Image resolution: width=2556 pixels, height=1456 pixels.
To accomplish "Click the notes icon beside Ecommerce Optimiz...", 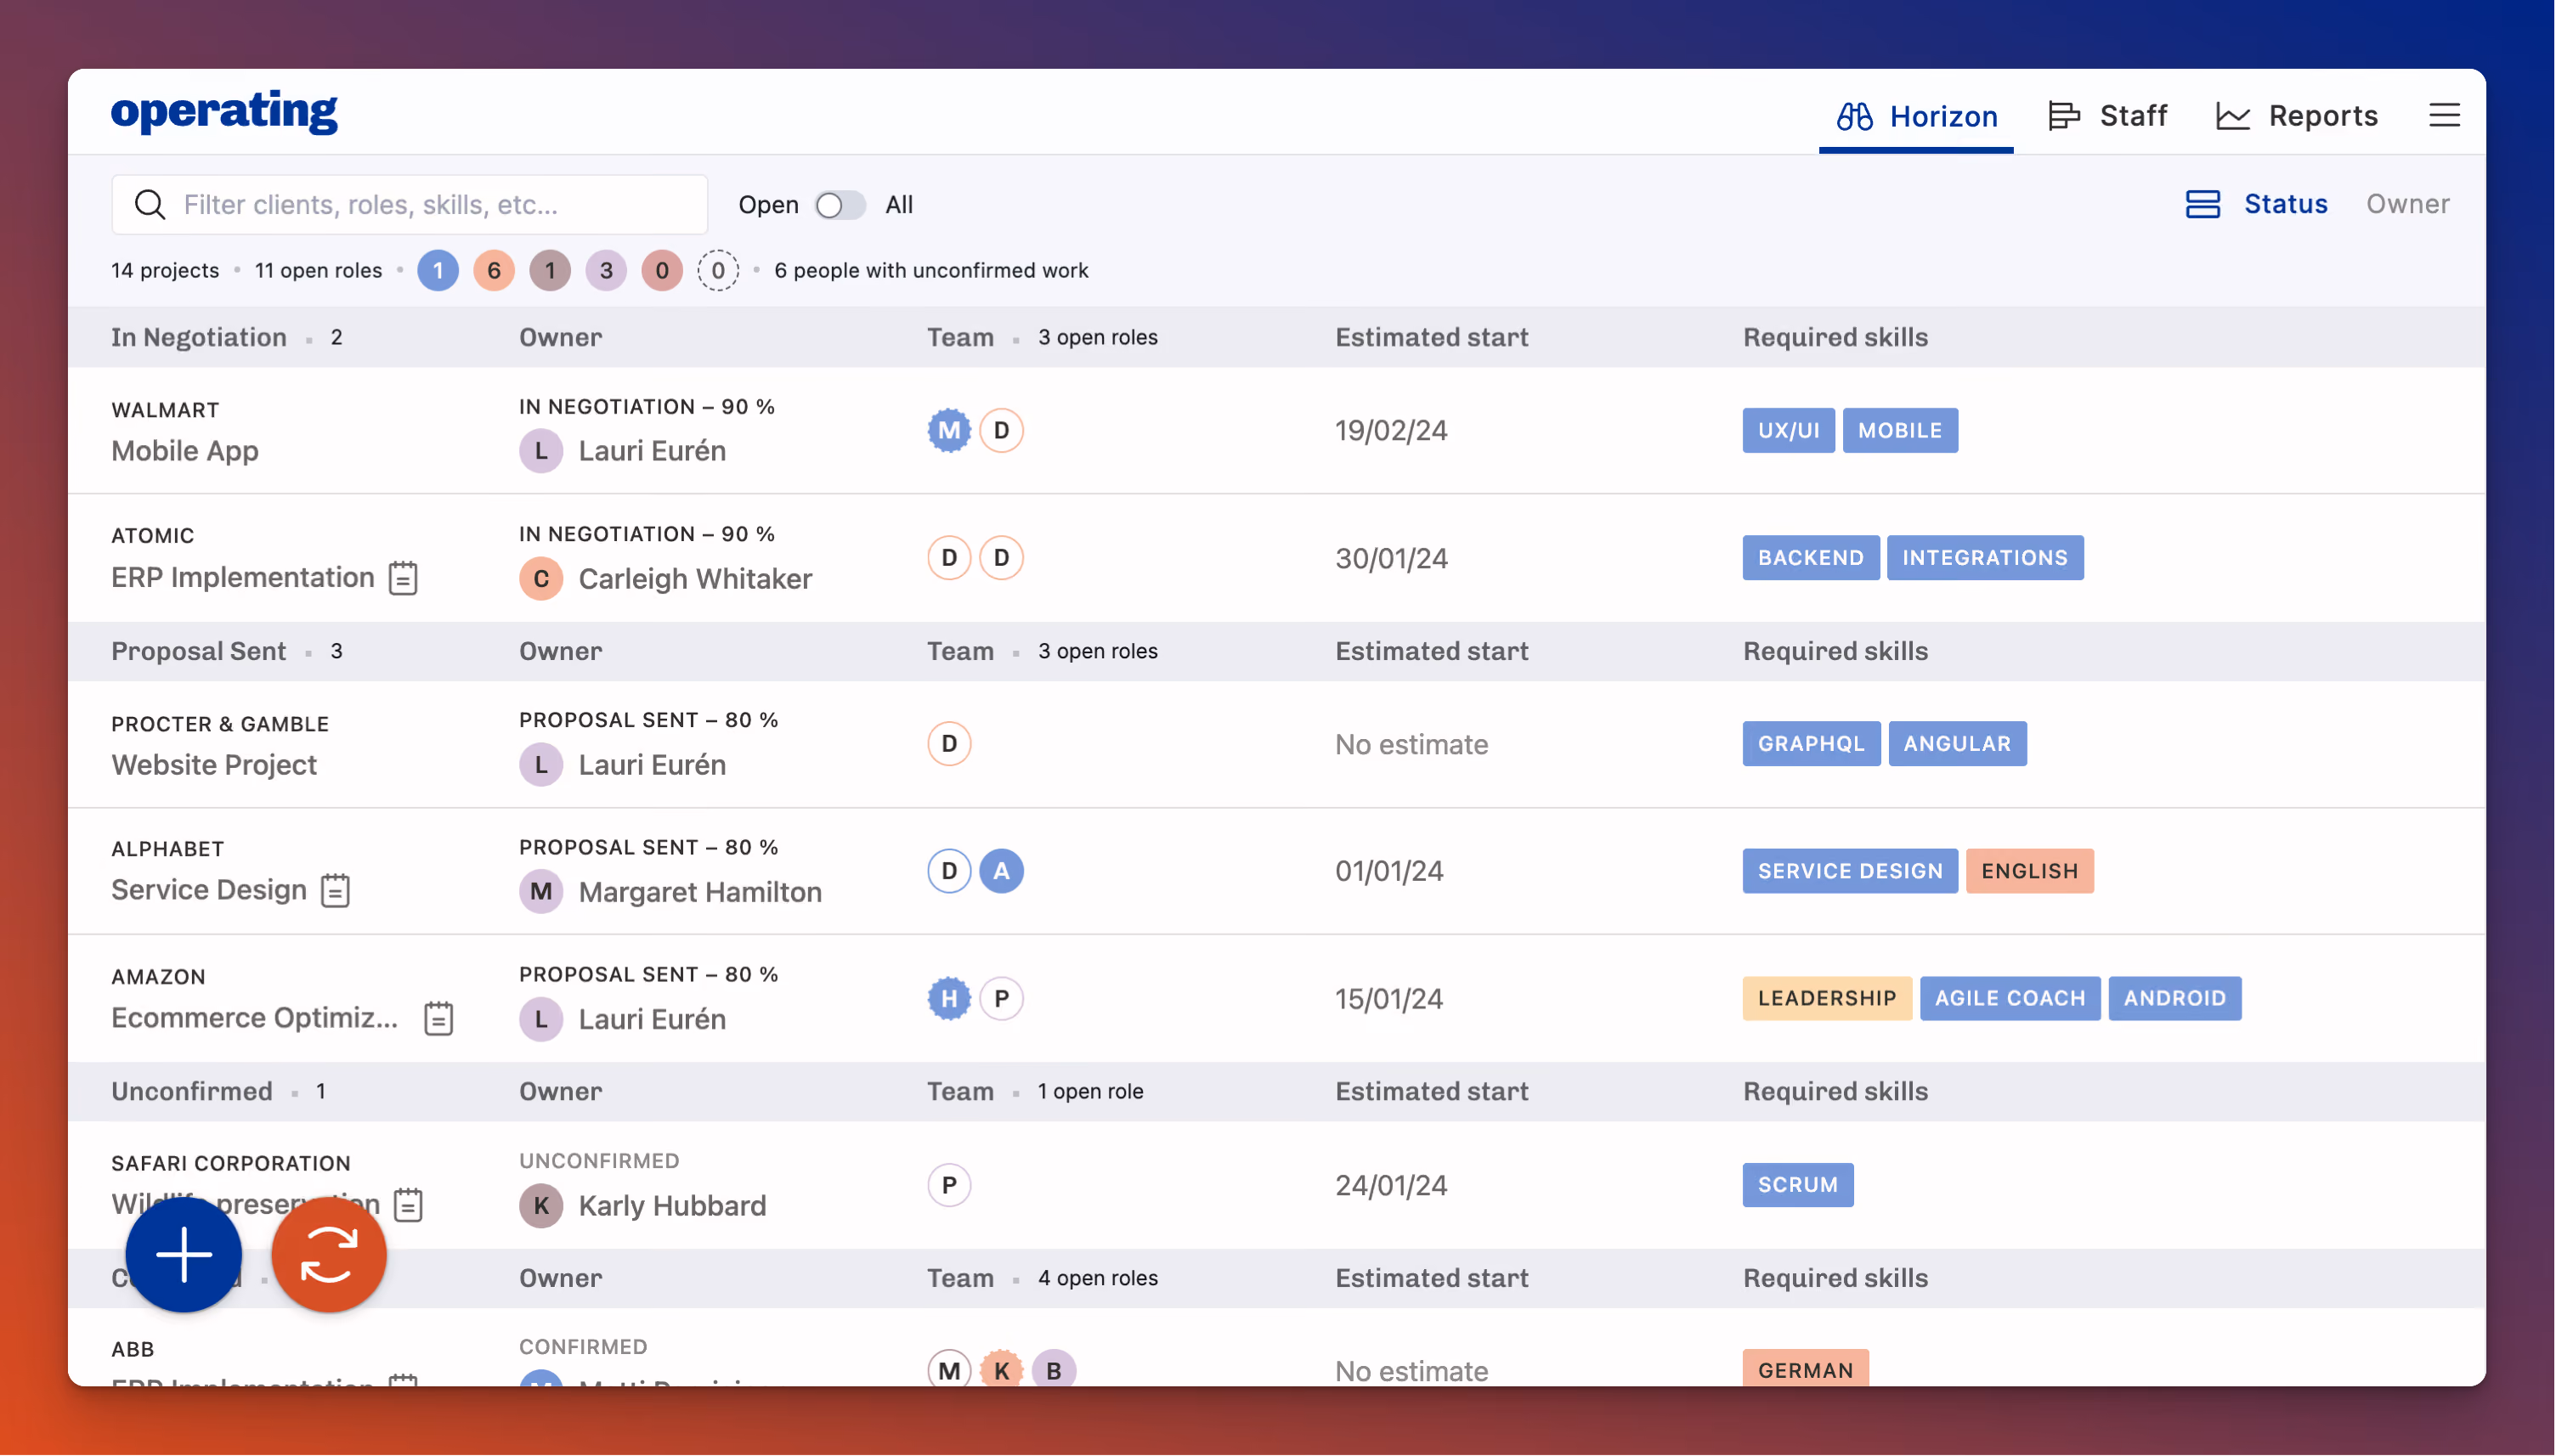I will tap(438, 1018).
